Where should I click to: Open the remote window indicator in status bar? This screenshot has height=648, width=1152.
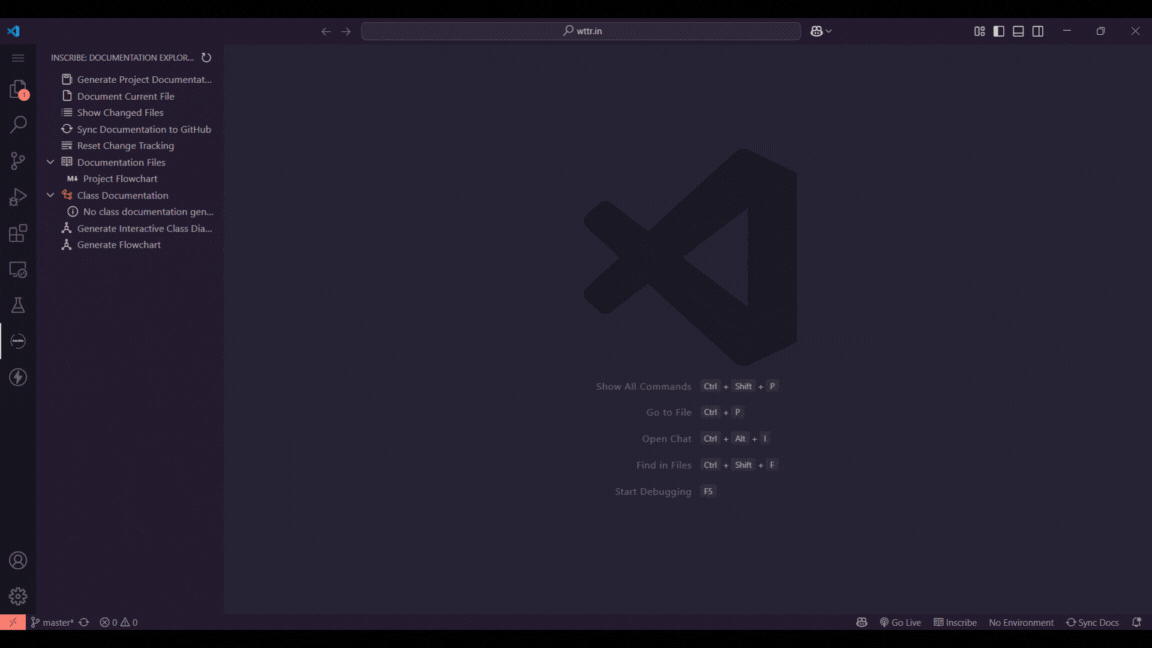(x=12, y=622)
